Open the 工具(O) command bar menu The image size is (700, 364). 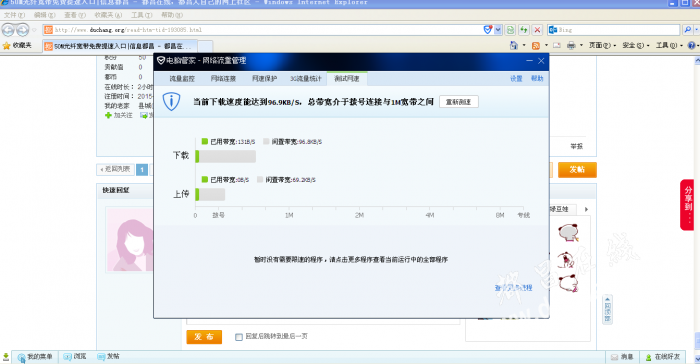[x=669, y=46]
